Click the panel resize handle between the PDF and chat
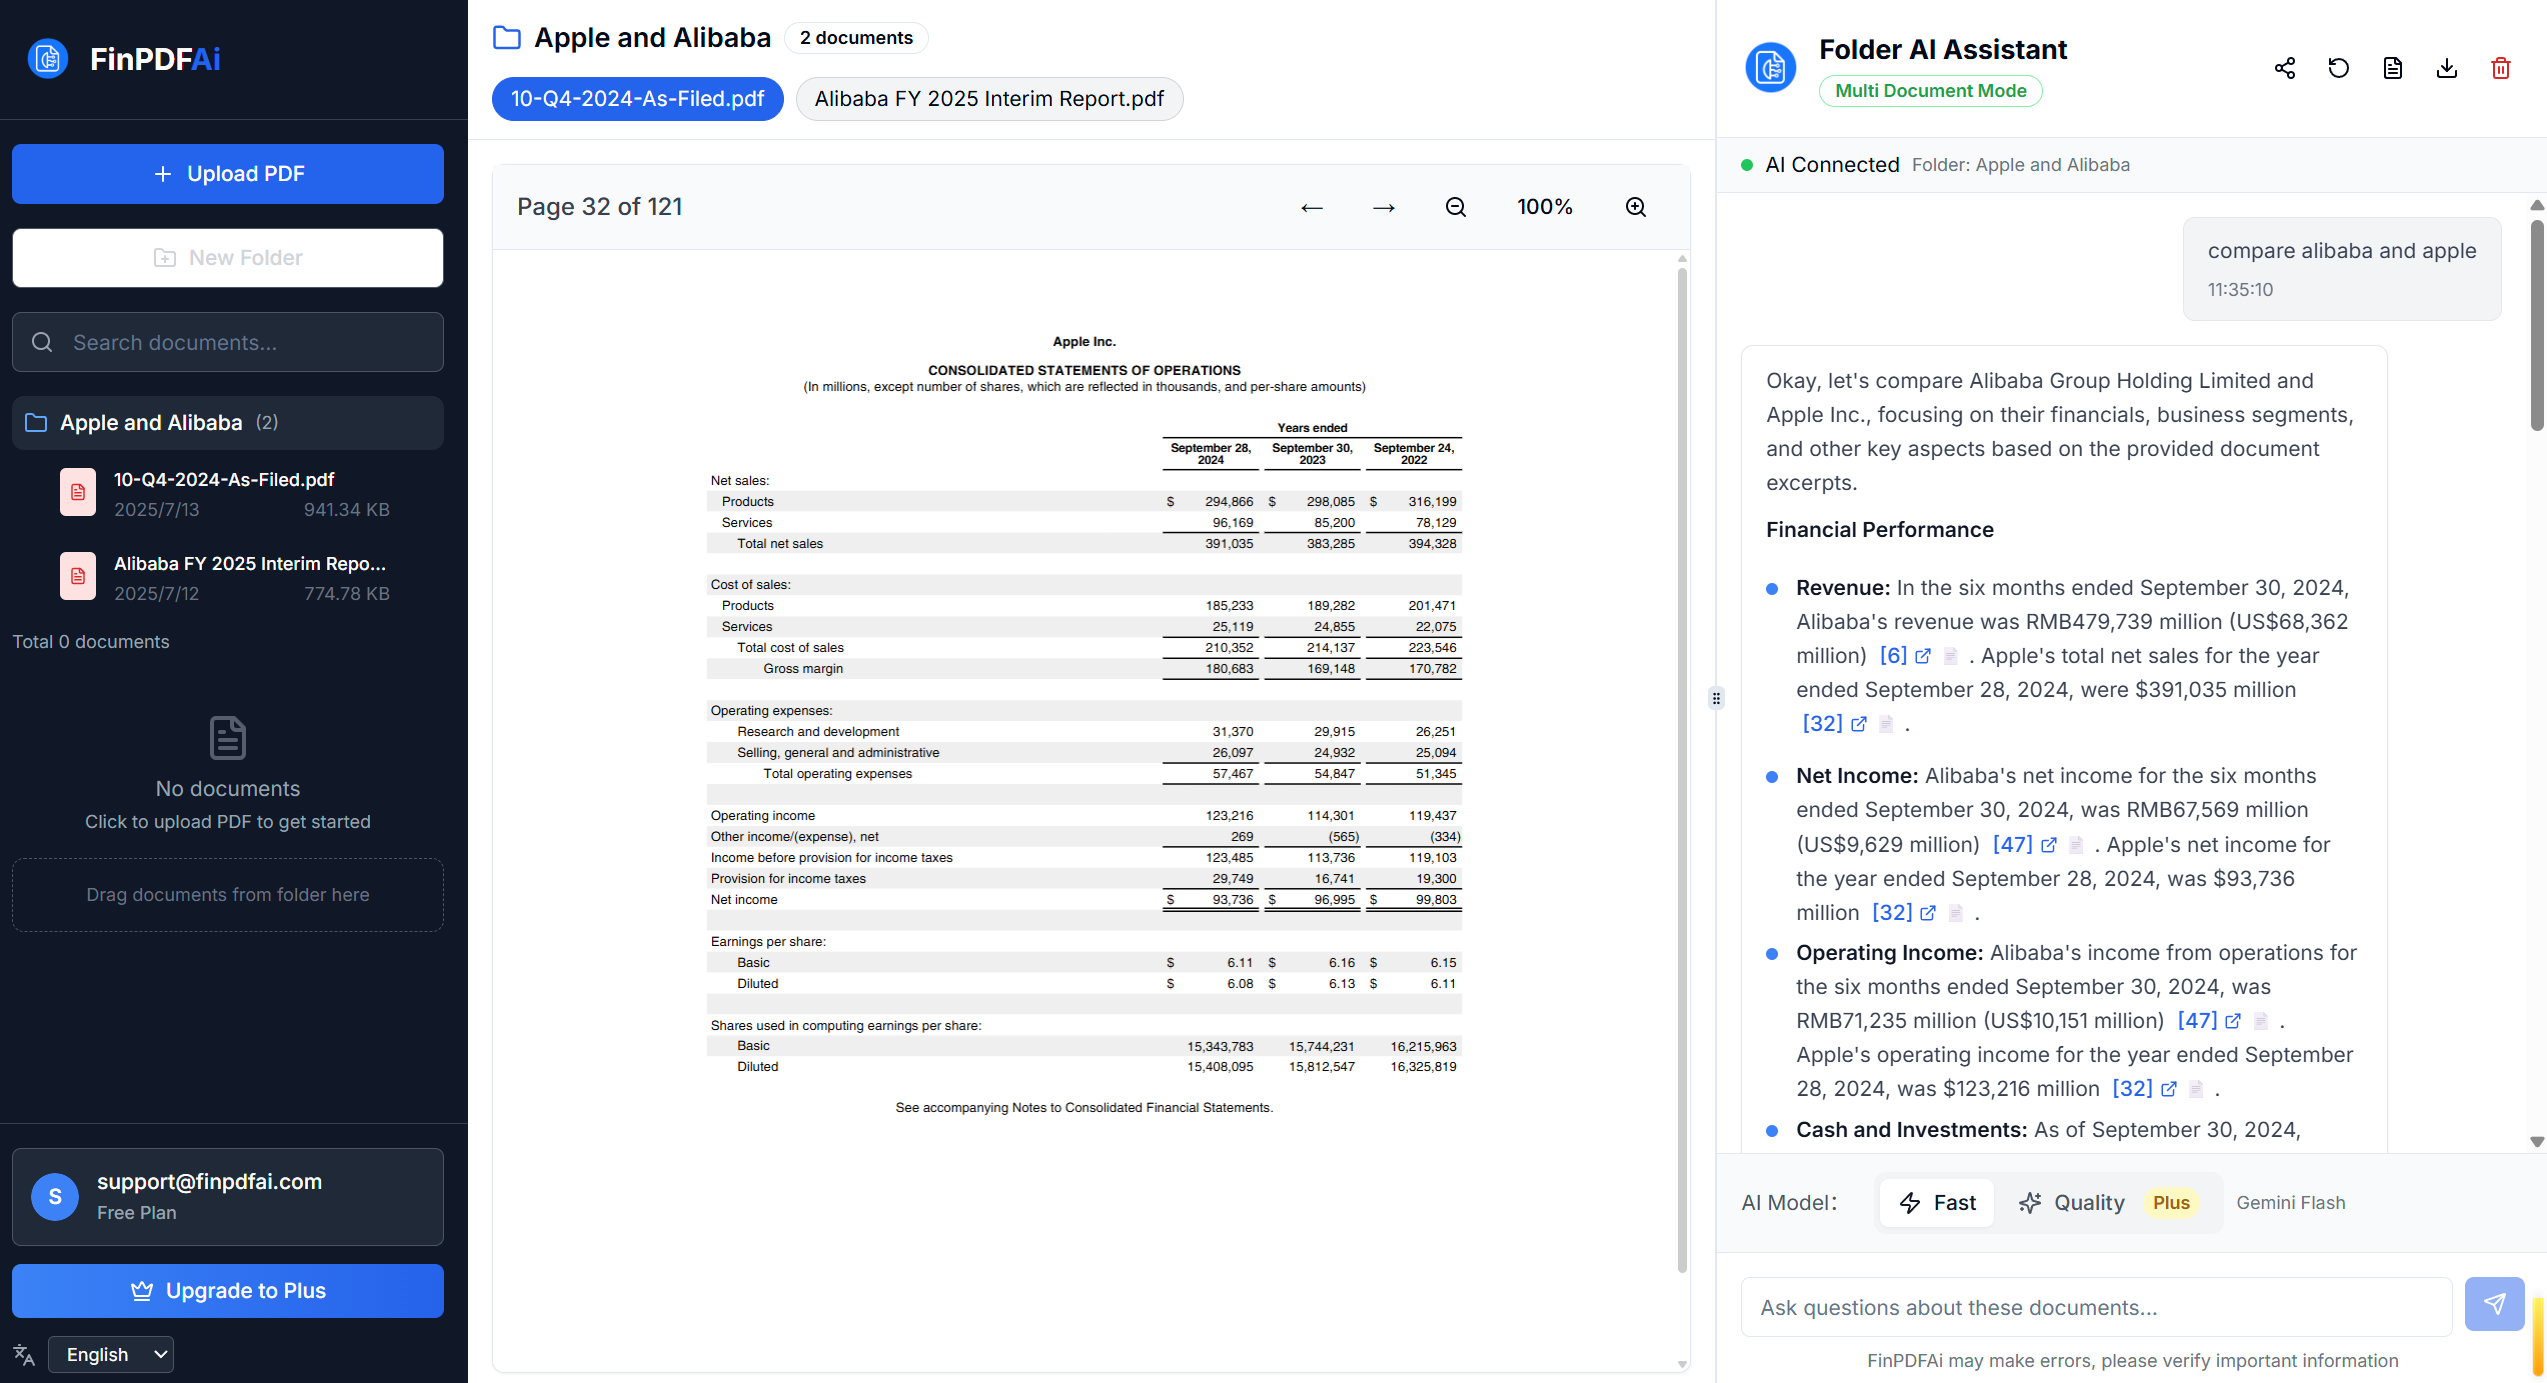The height and width of the screenshot is (1383, 2547). 1716,698
